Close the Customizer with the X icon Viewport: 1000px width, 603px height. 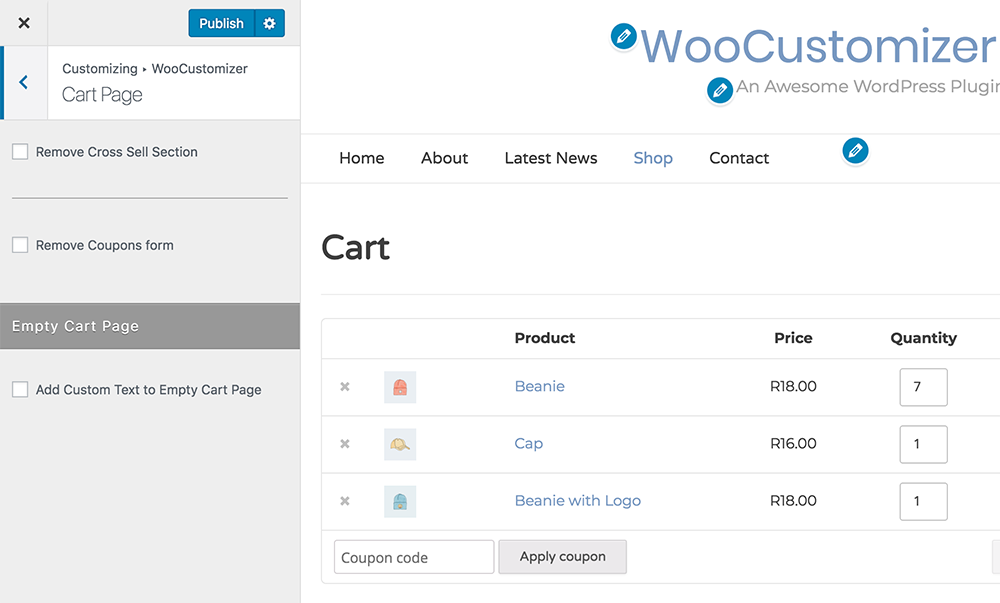(24, 23)
